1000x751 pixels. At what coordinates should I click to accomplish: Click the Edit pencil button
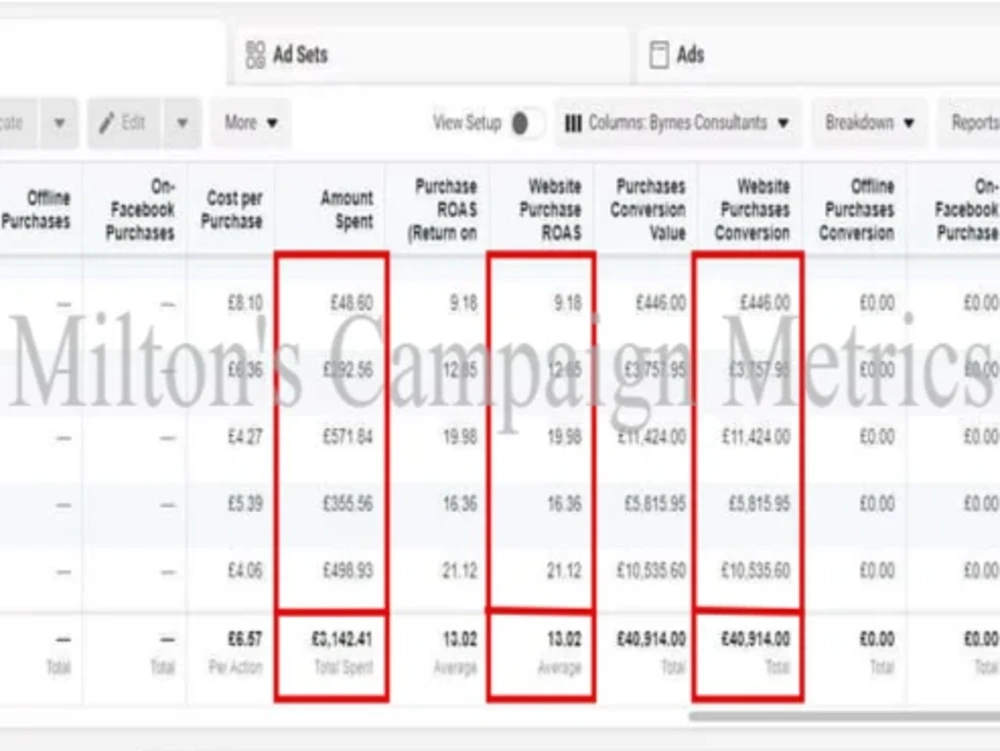(x=123, y=122)
